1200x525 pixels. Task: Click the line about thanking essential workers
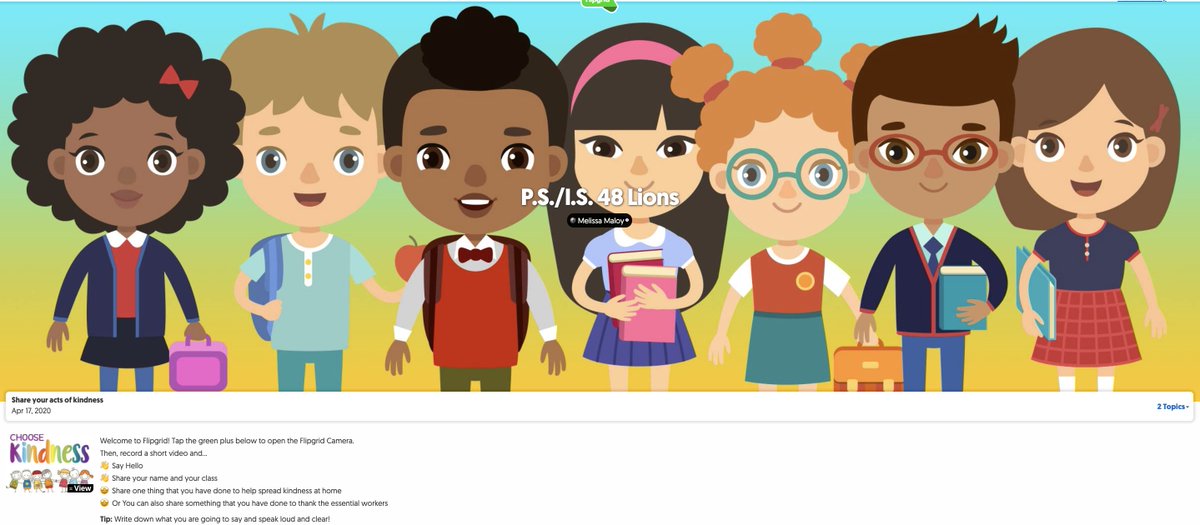click(244, 503)
